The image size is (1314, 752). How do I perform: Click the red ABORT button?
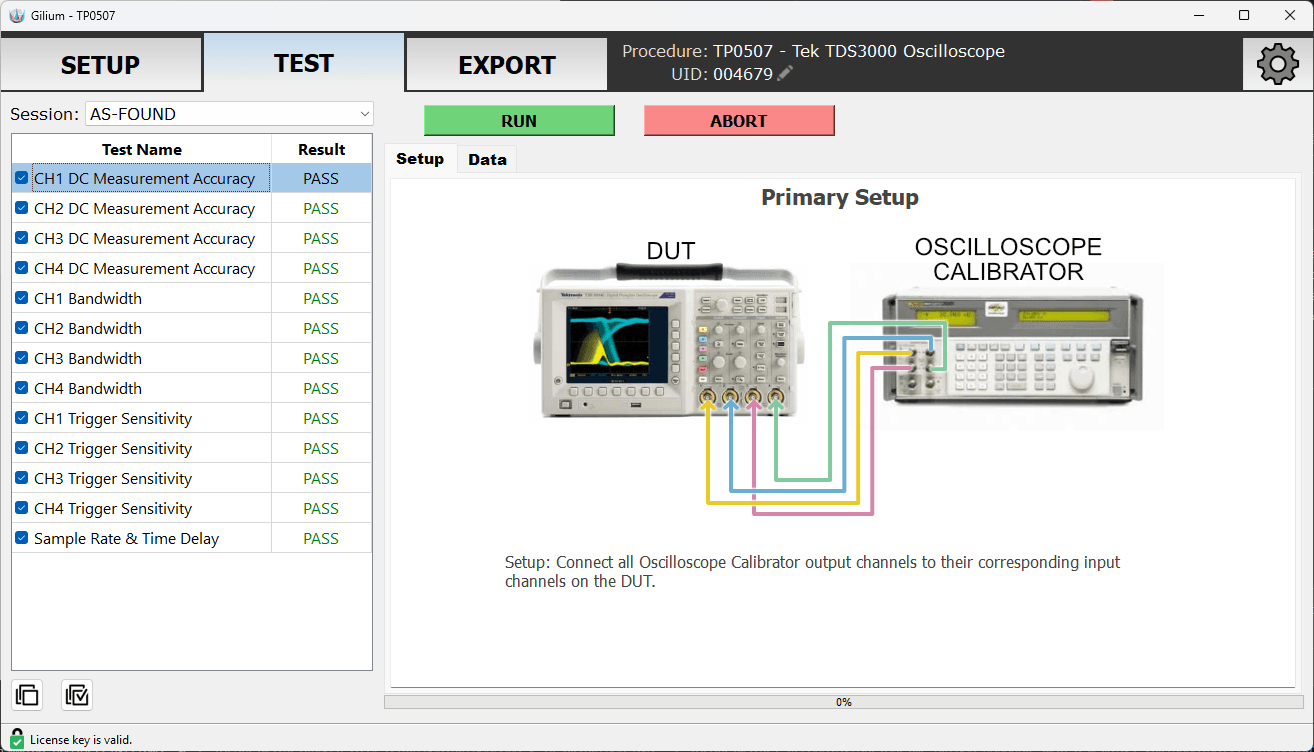(x=739, y=121)
